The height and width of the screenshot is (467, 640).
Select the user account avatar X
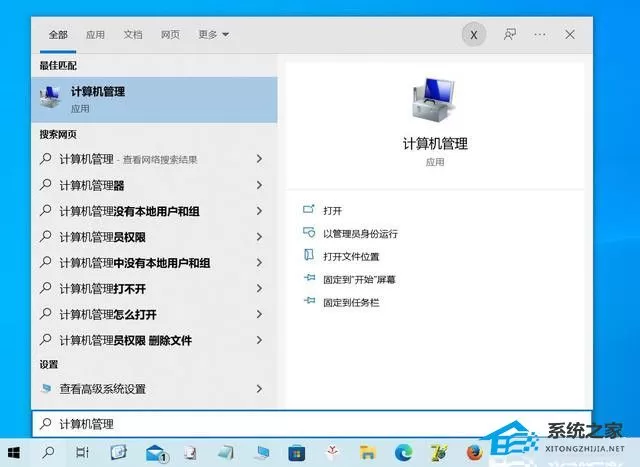(473, 35)
